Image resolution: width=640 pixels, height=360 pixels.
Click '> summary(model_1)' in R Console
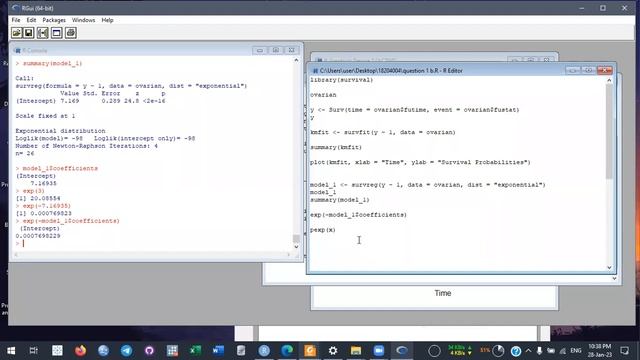49,63
